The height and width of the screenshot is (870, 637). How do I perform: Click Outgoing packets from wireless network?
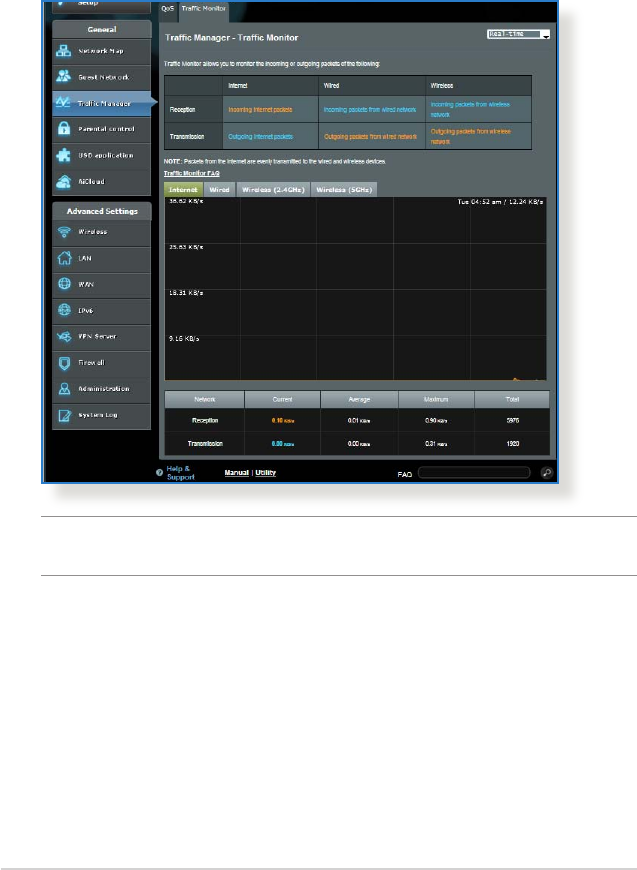pos(471,136)
